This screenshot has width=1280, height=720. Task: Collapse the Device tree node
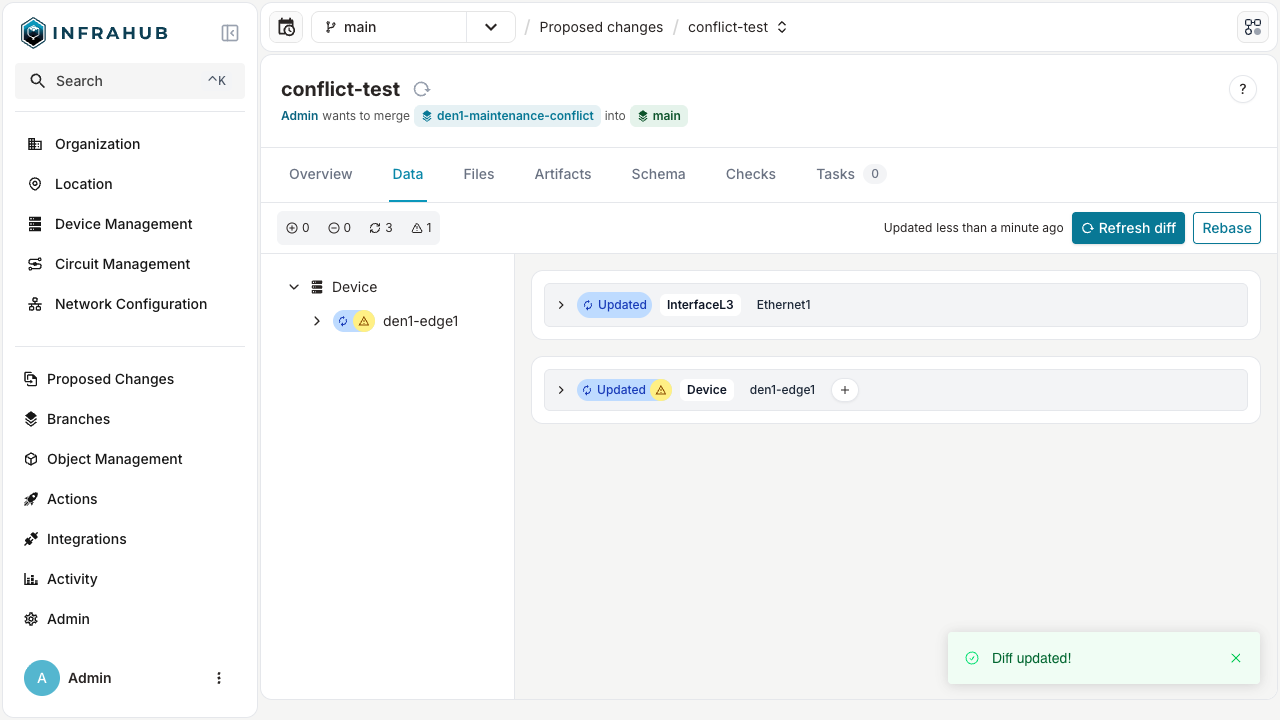(294, 287)
